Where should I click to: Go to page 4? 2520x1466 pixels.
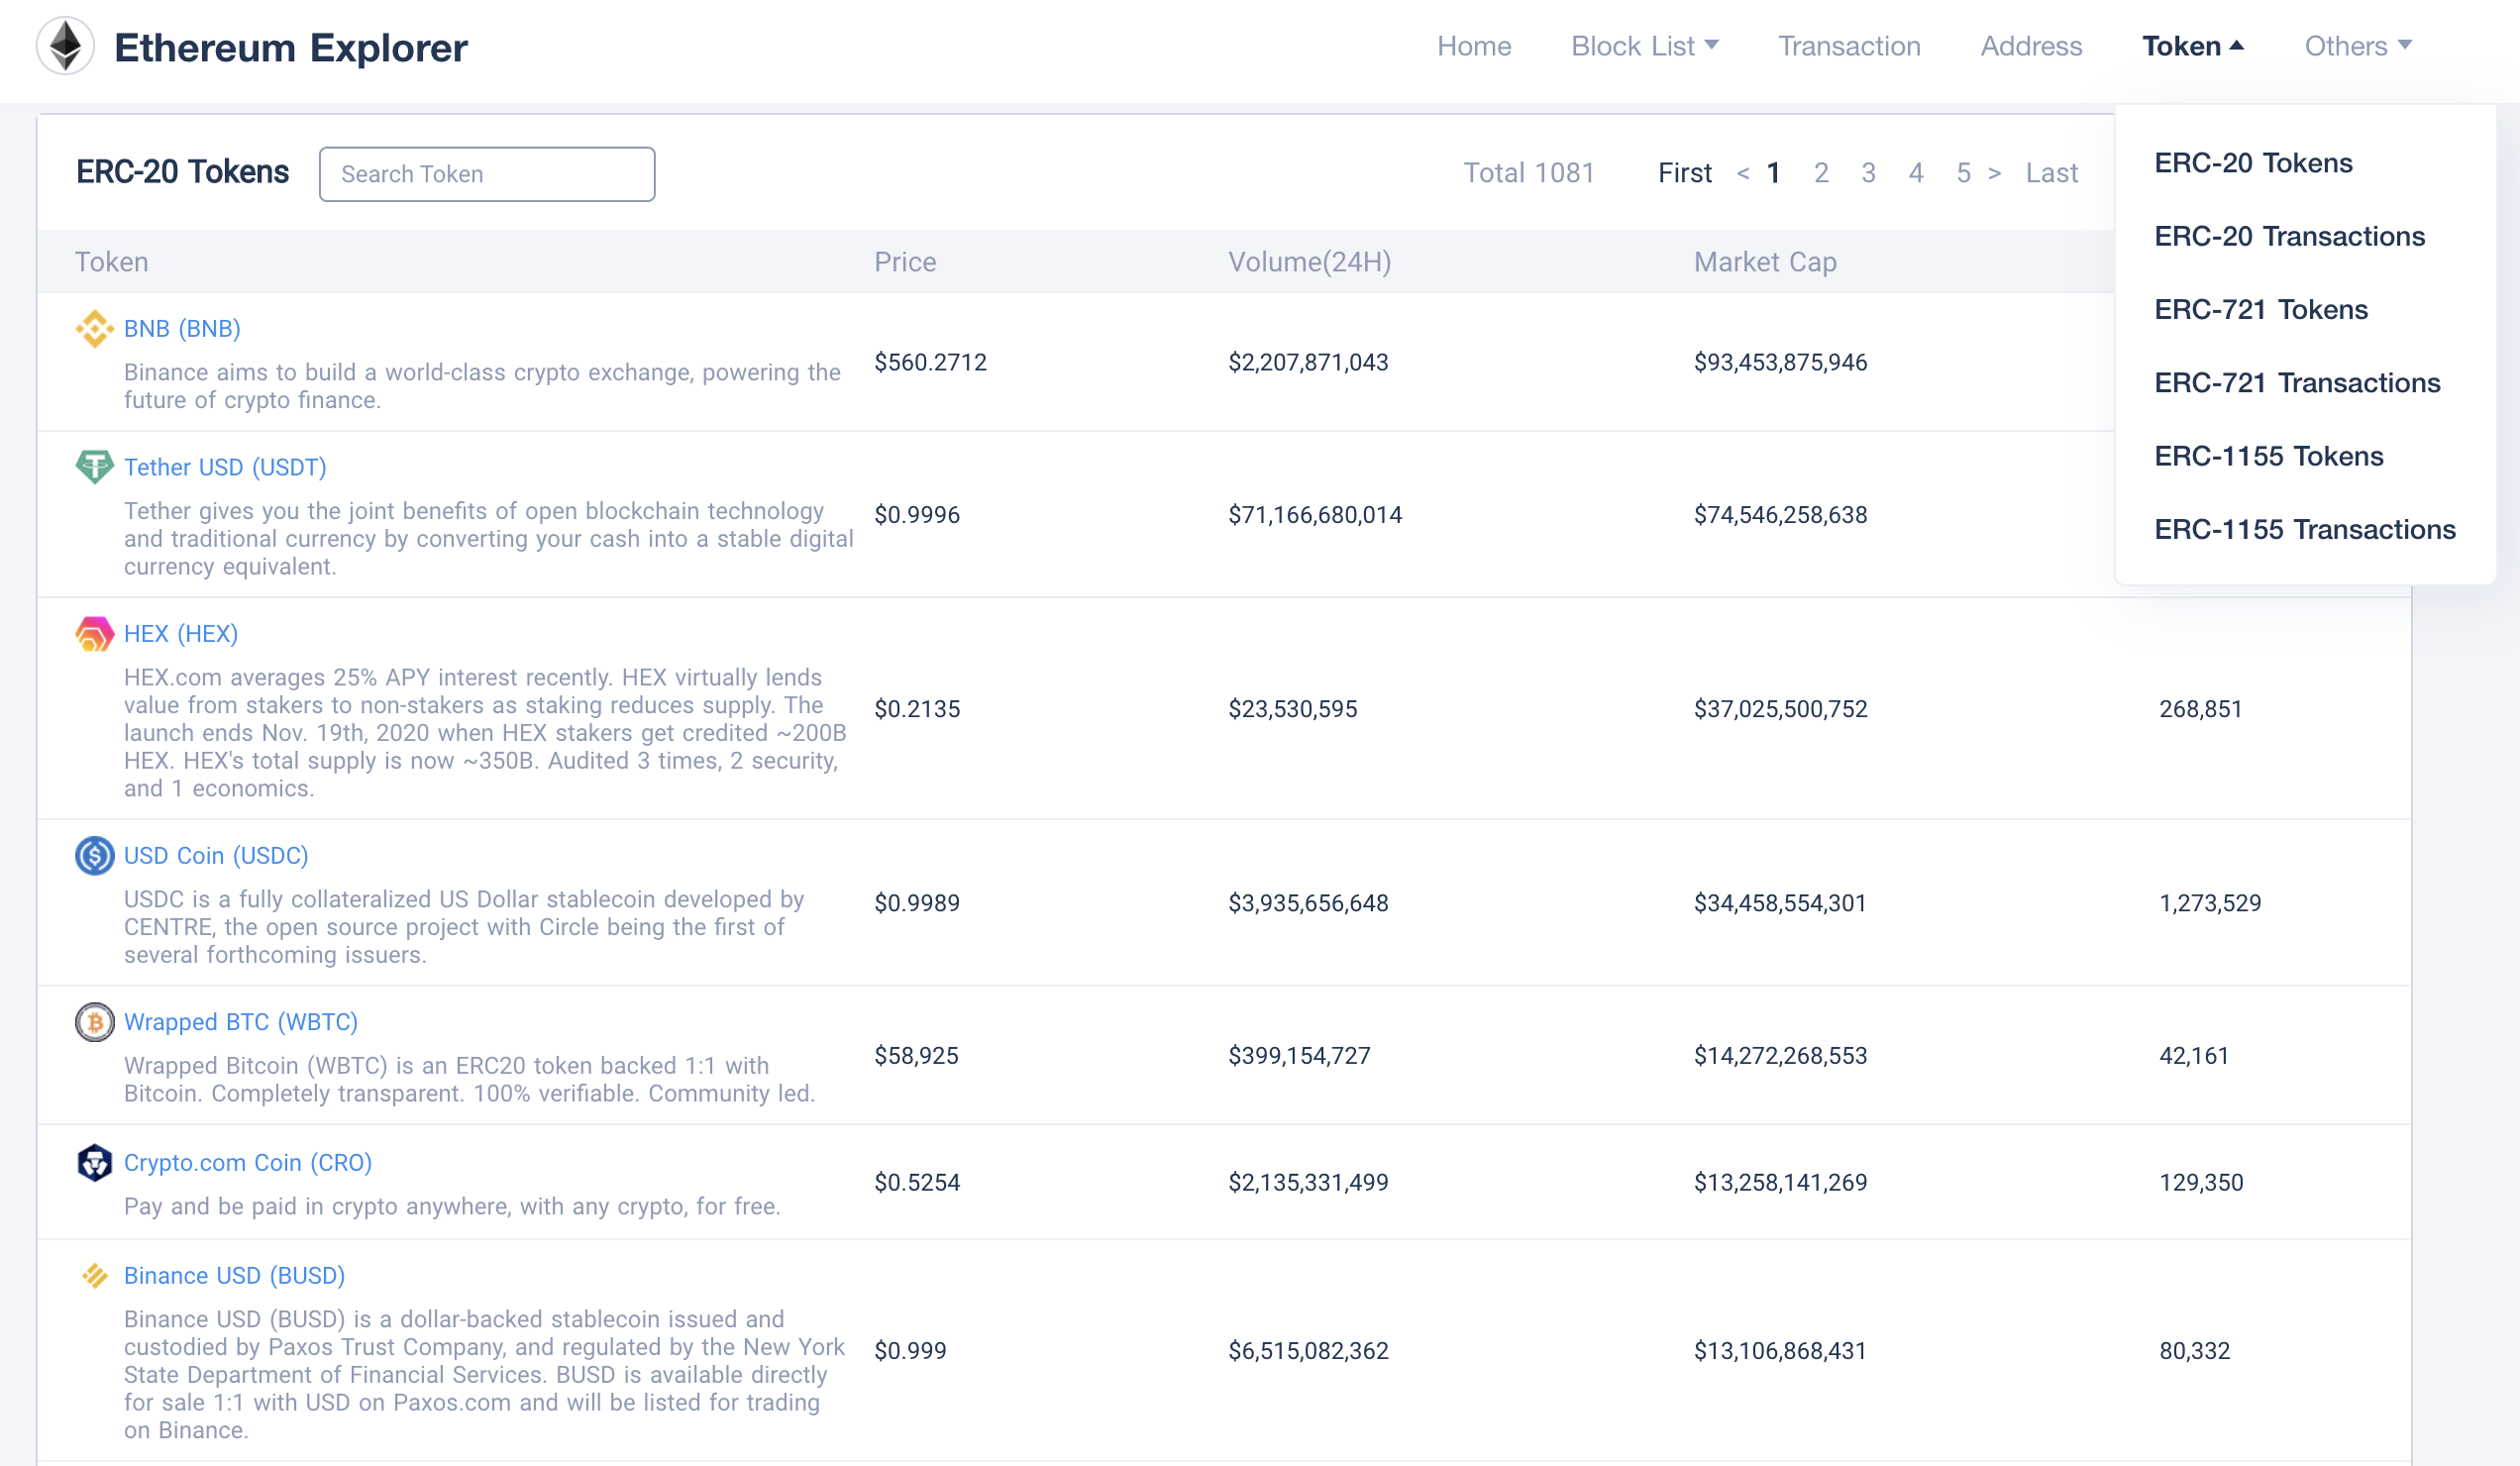tap(1916, 173)
